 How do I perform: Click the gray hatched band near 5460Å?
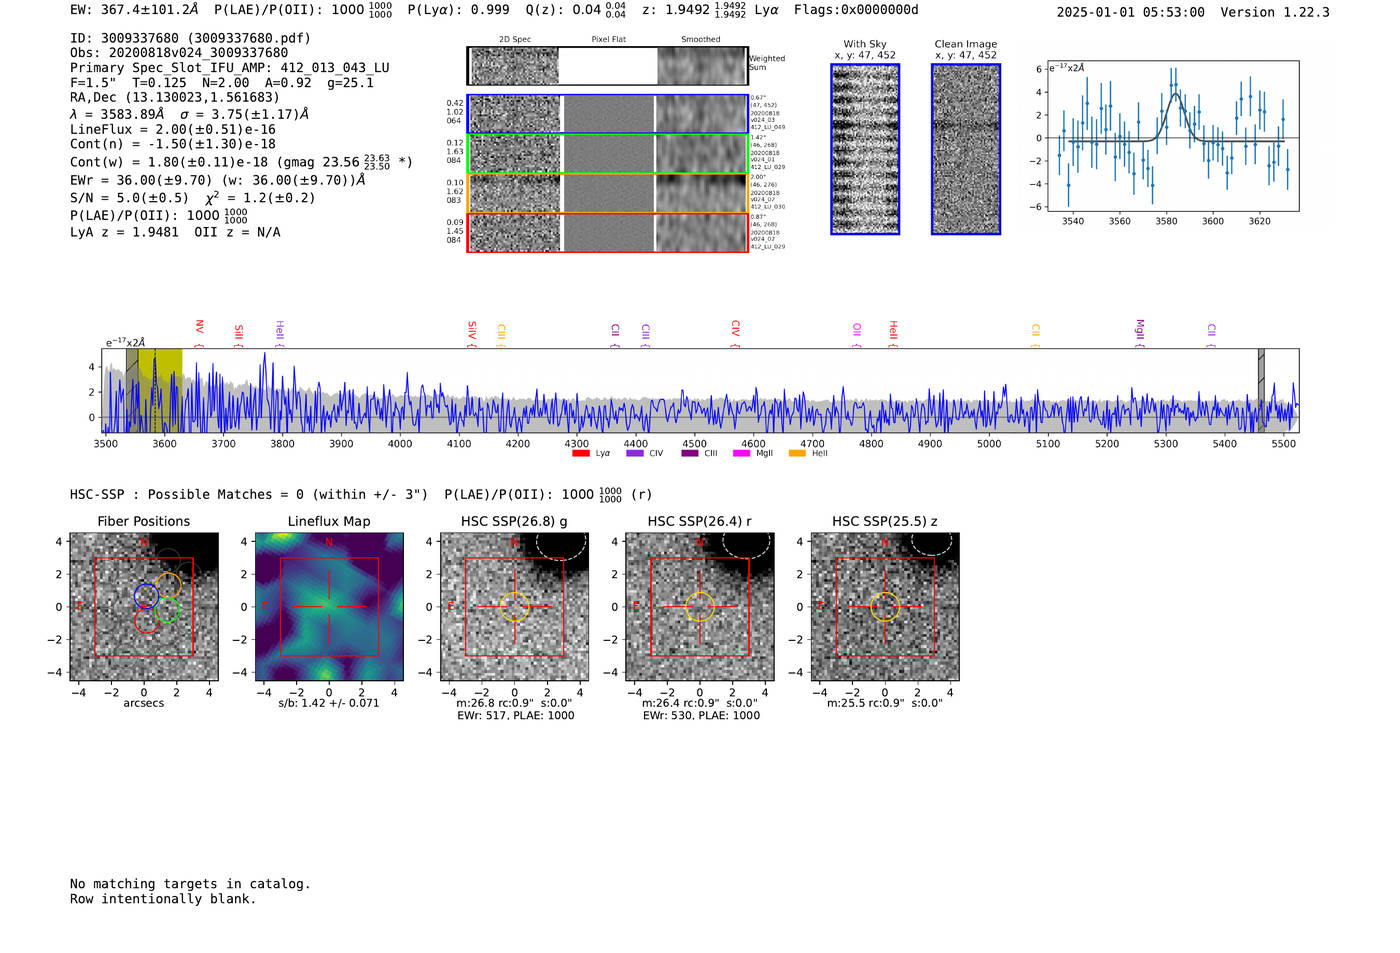pyautogui.click(x=1261, y=390)
